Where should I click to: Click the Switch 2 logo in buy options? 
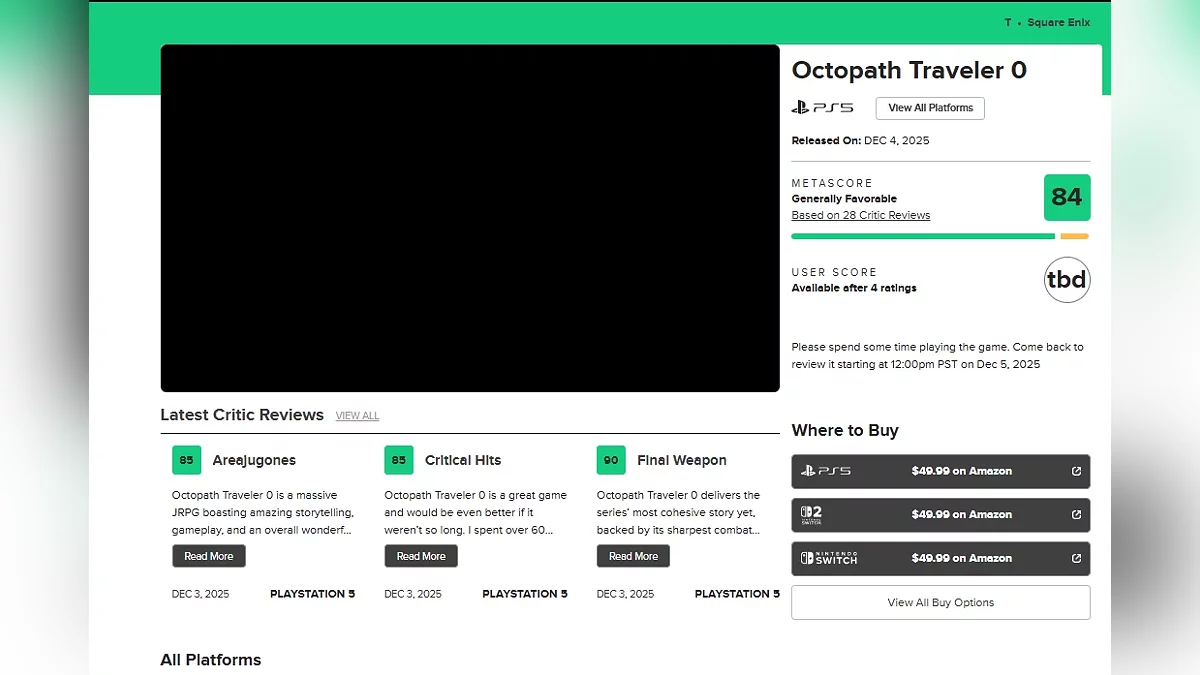tap(810, 515)
